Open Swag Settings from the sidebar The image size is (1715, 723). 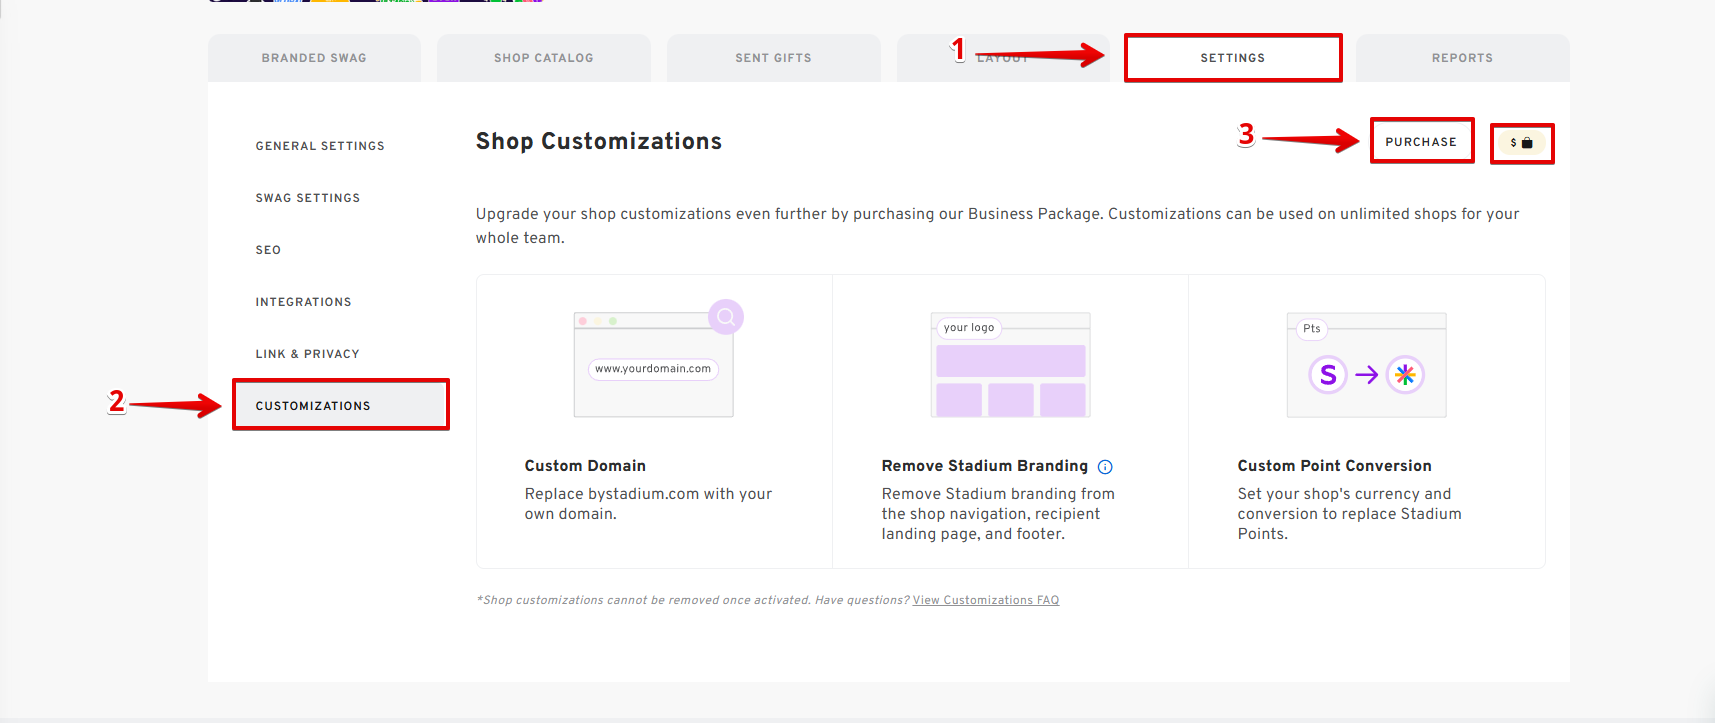(308, 198)
